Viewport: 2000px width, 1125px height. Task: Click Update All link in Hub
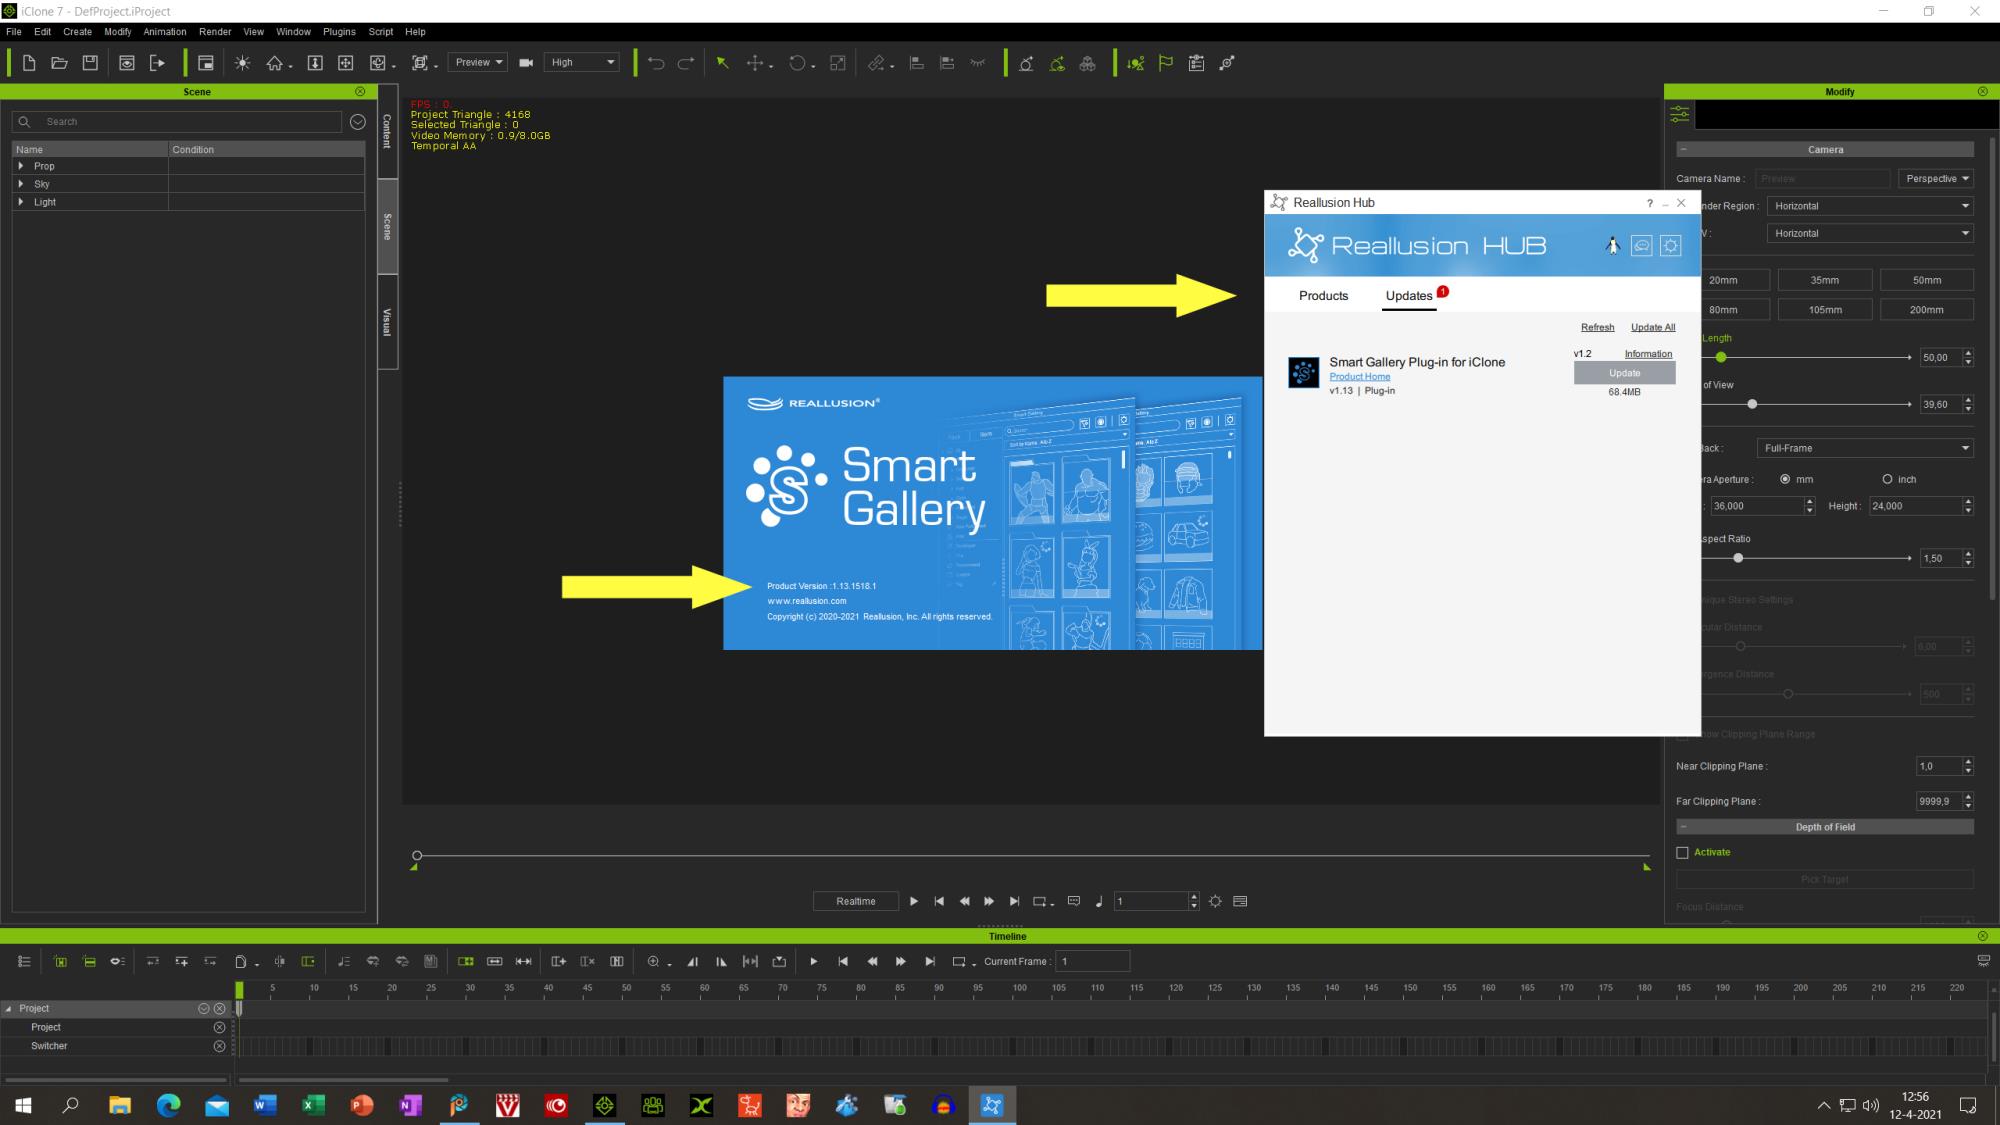(x=1652, y=327)
